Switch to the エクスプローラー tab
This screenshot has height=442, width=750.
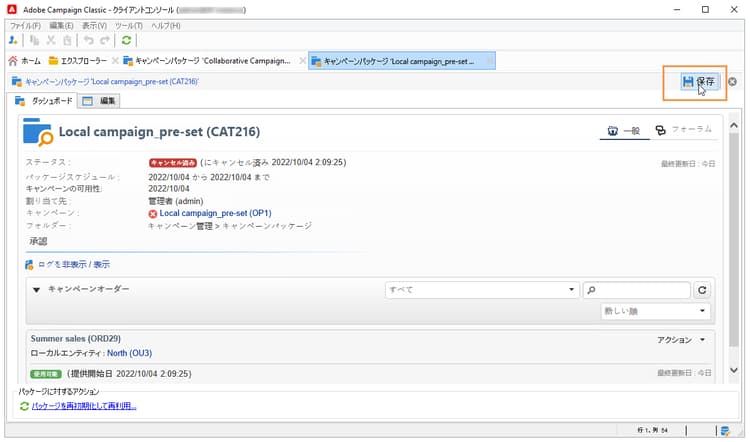tap(78, 61)
